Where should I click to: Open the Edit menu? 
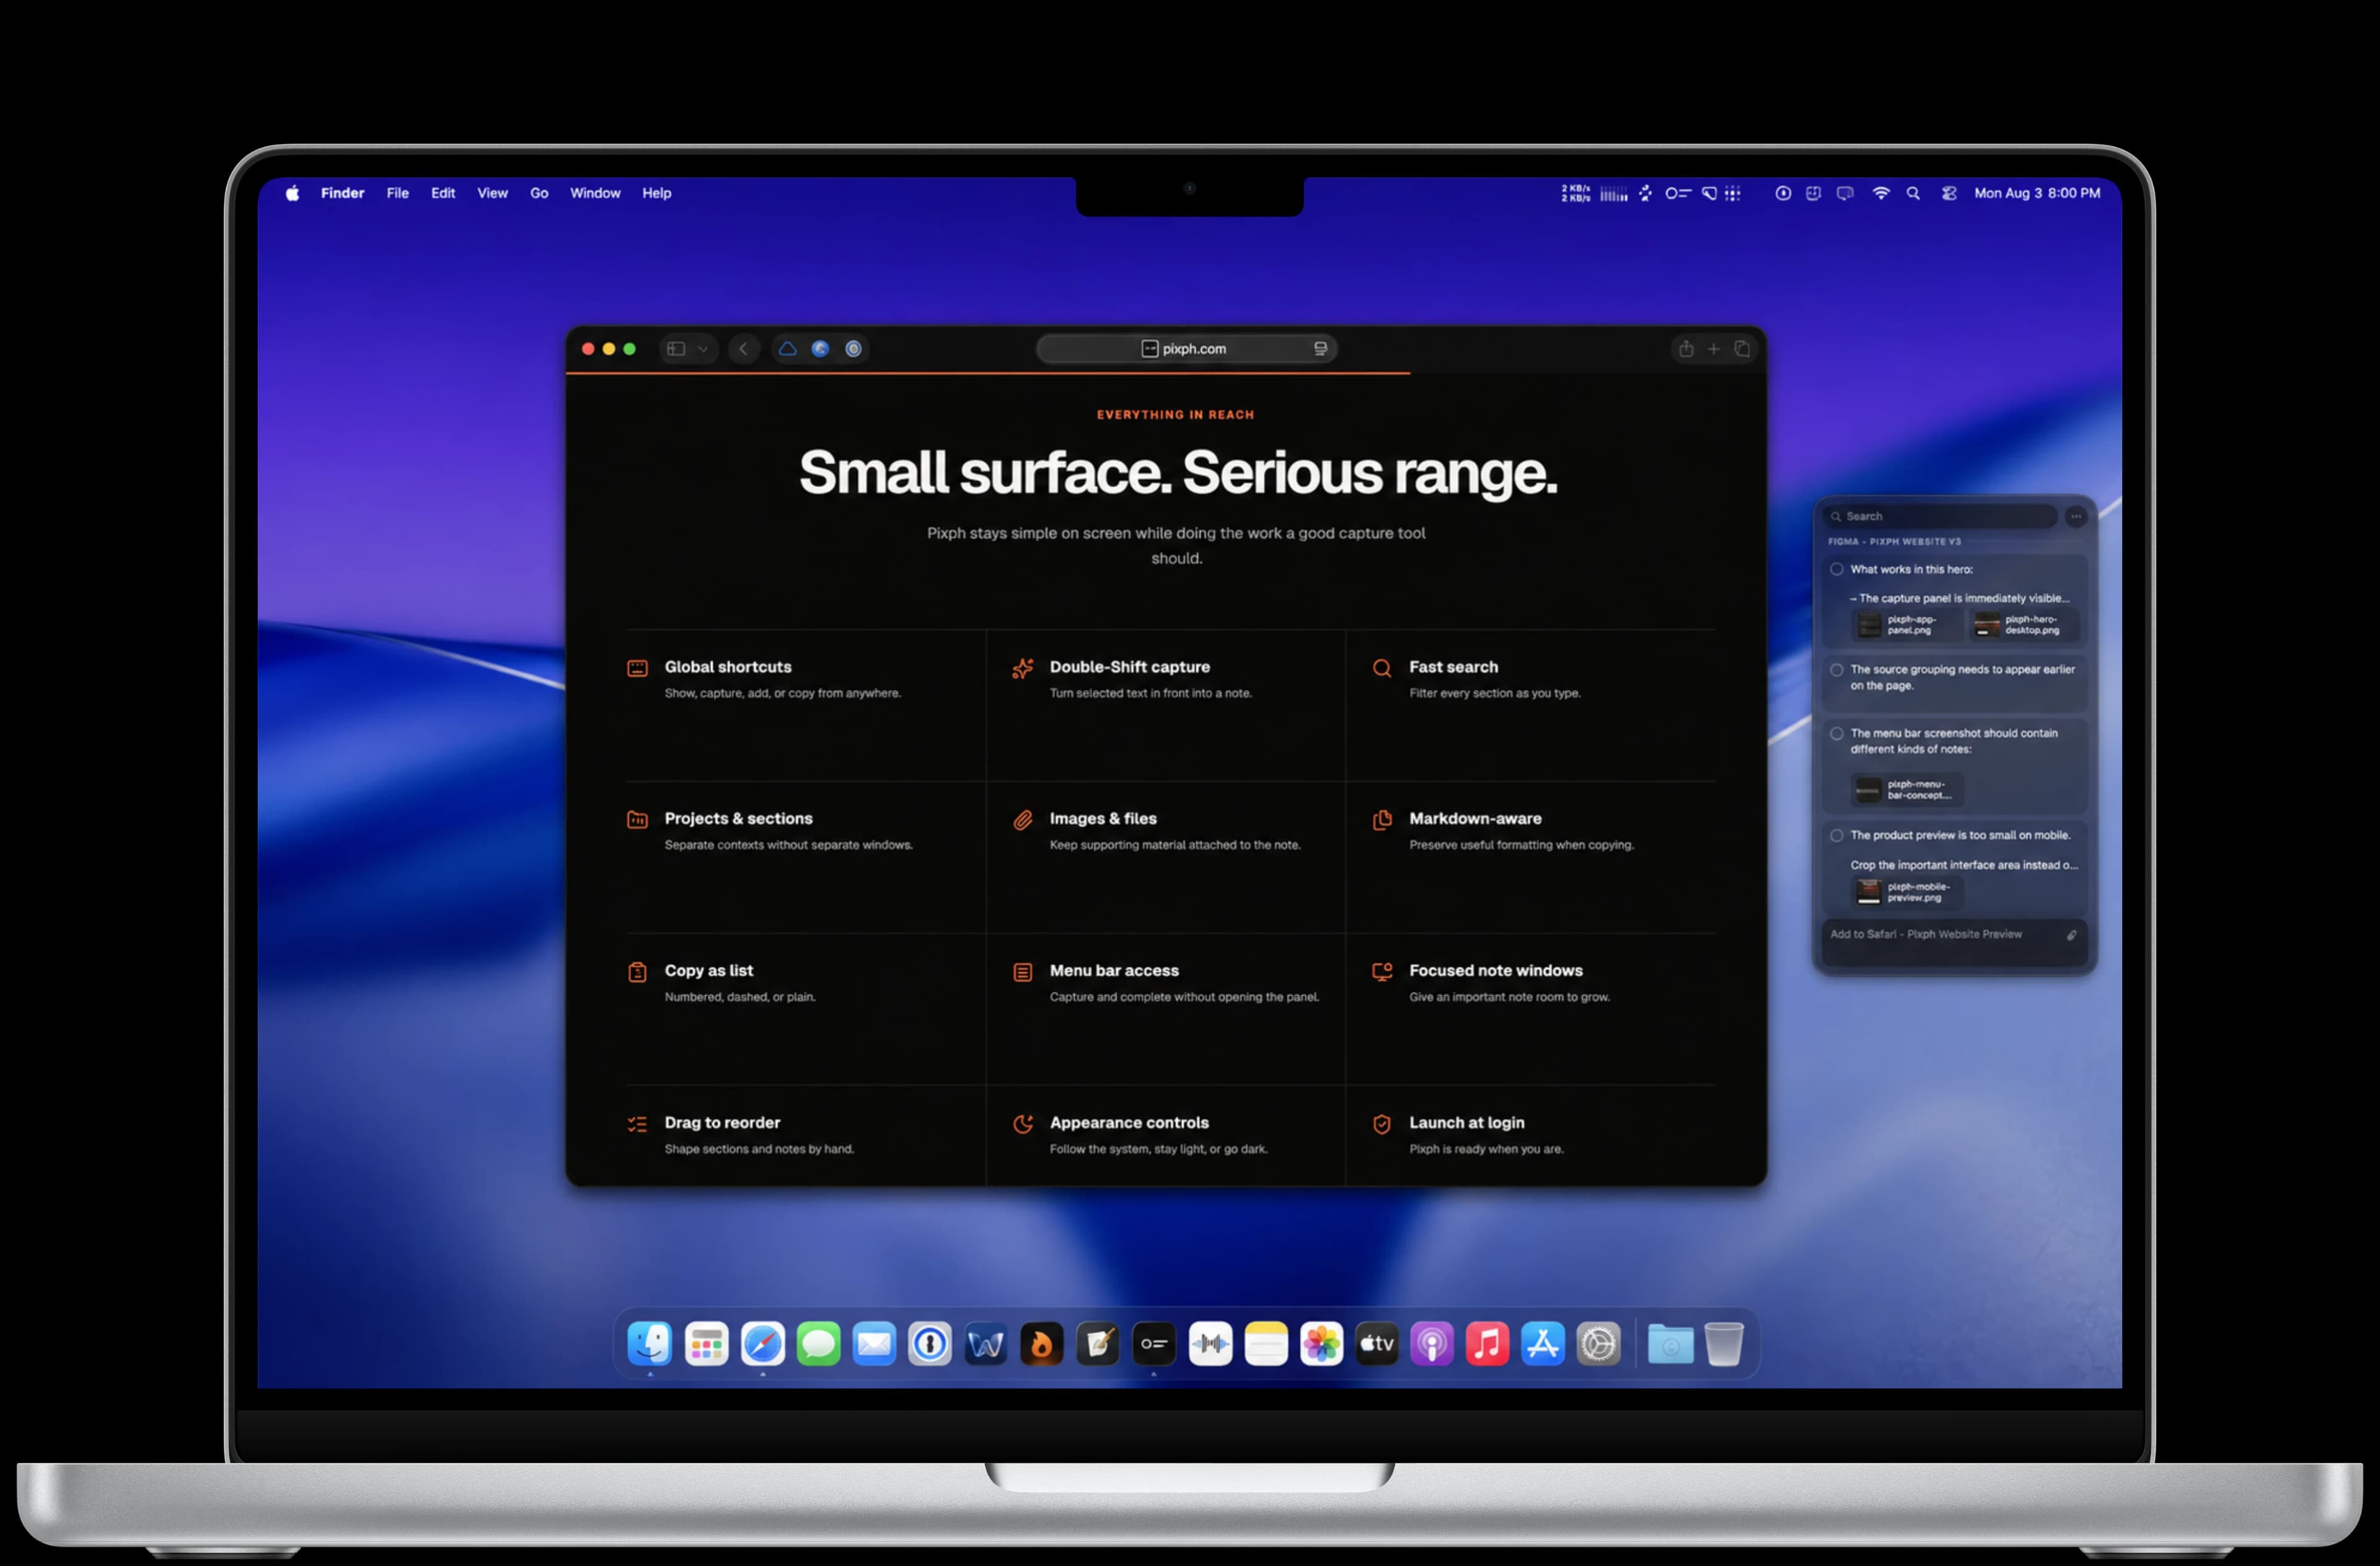pyautogui.click(x=442, y=193)
